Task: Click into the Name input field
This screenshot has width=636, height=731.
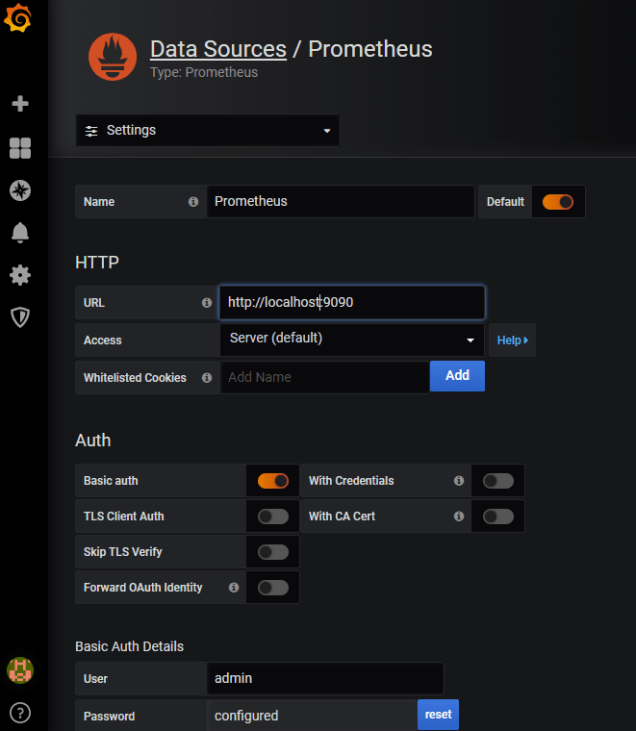Action: [x=340, y=201]
